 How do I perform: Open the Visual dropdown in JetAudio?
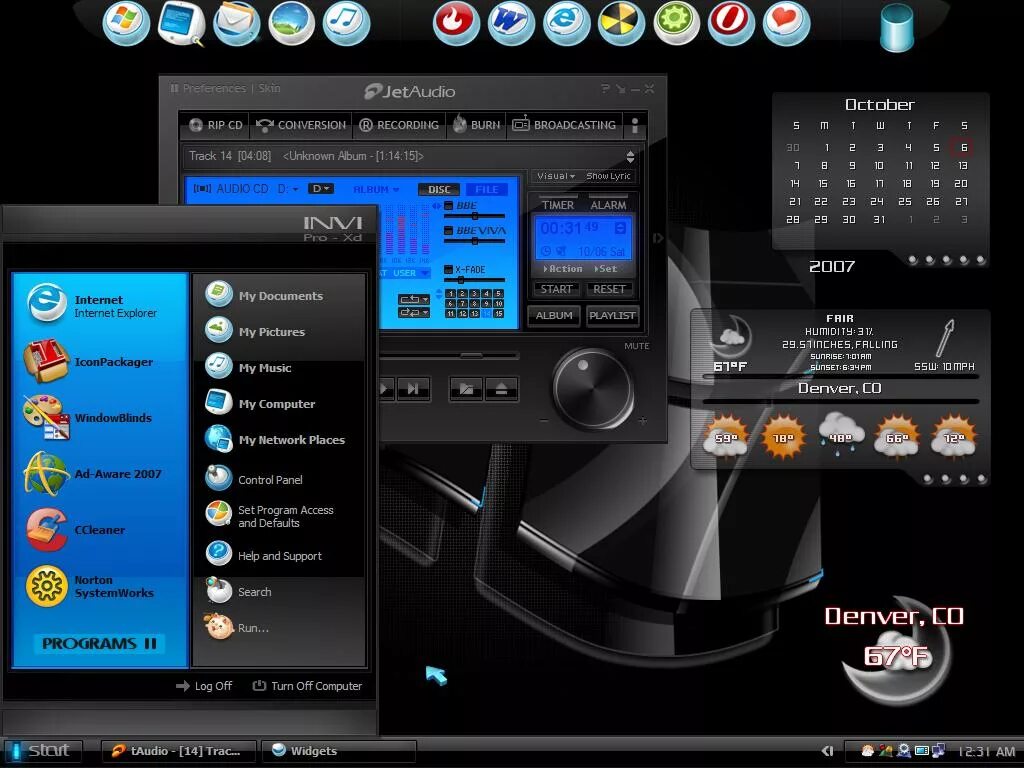tap(556, 176)
